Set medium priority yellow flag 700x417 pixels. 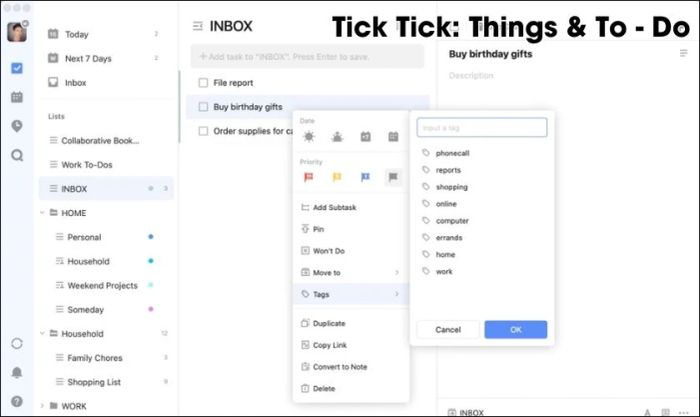(337, 177)
